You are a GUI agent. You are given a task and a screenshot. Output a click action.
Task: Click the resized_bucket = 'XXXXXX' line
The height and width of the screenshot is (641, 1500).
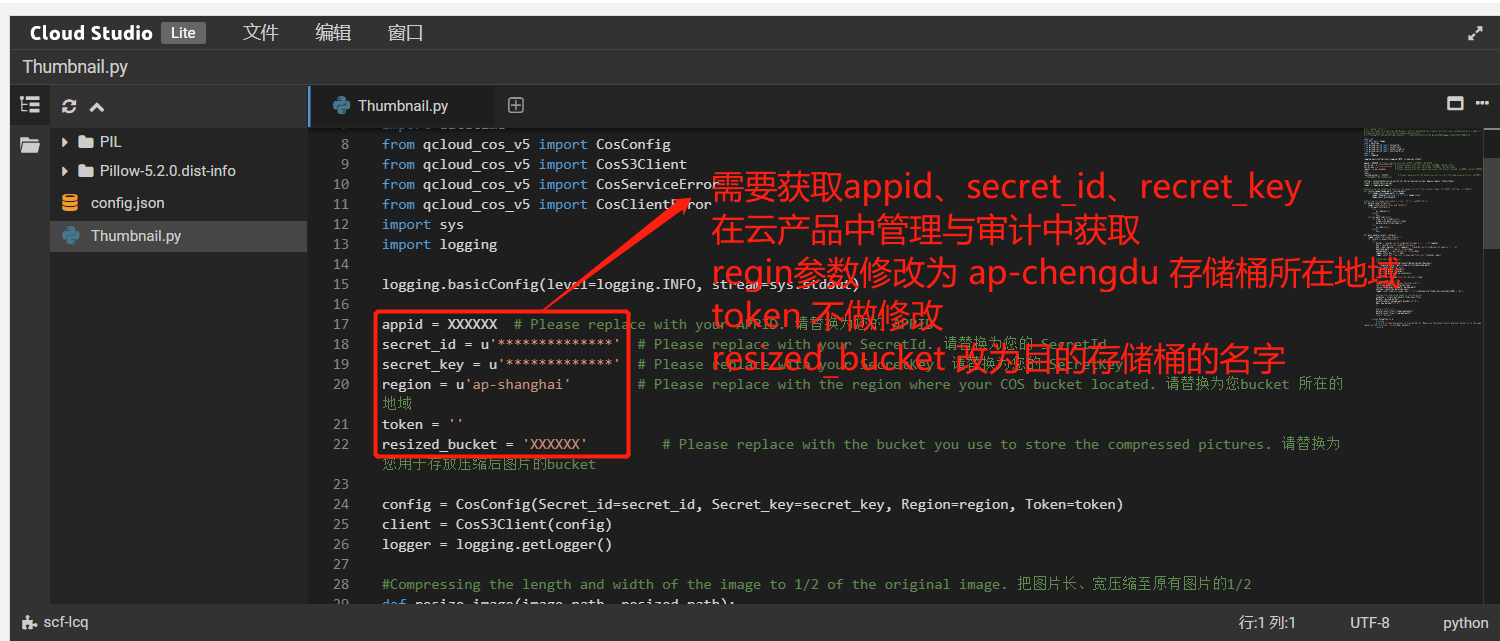click(x=484, y=444)
